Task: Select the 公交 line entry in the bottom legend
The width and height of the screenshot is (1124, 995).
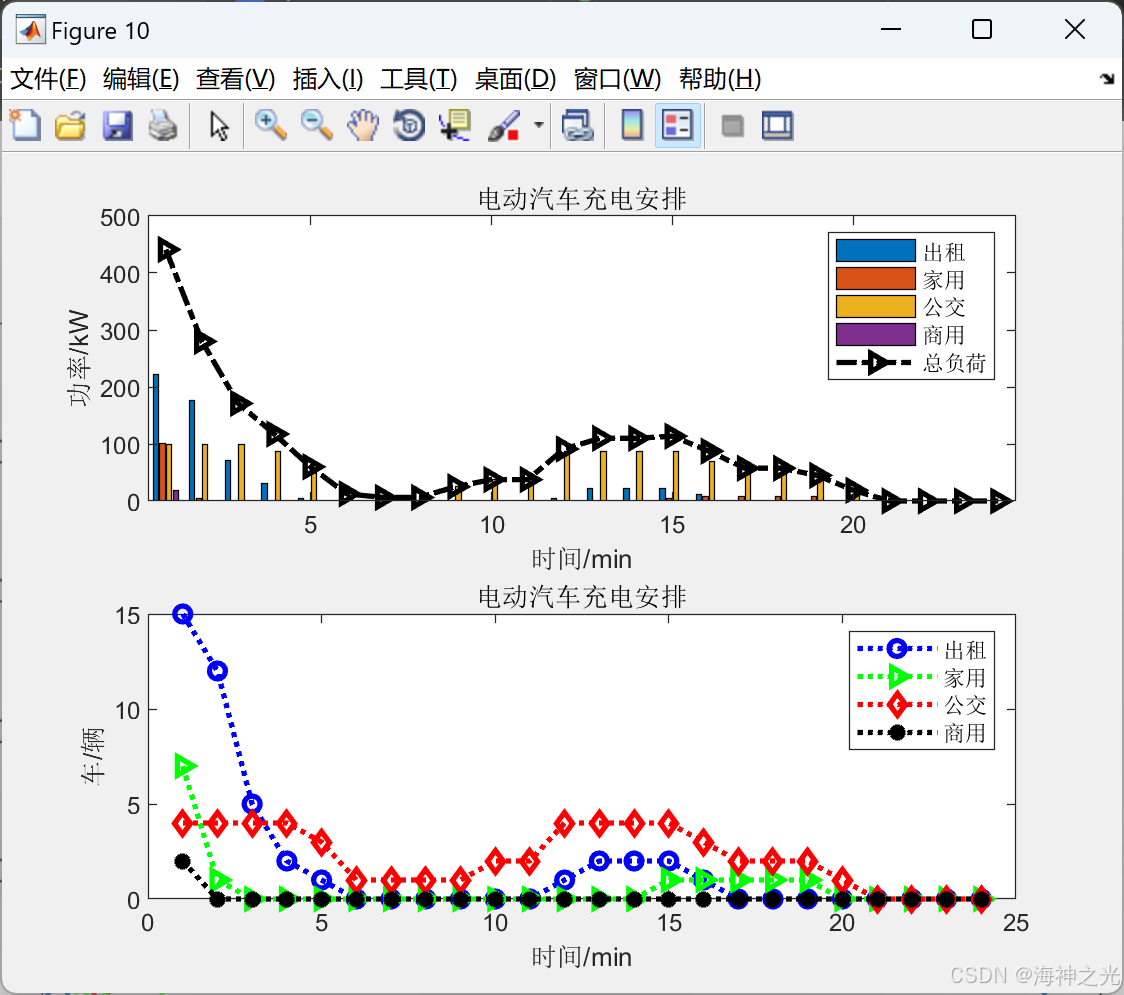Action: [922, 705]
